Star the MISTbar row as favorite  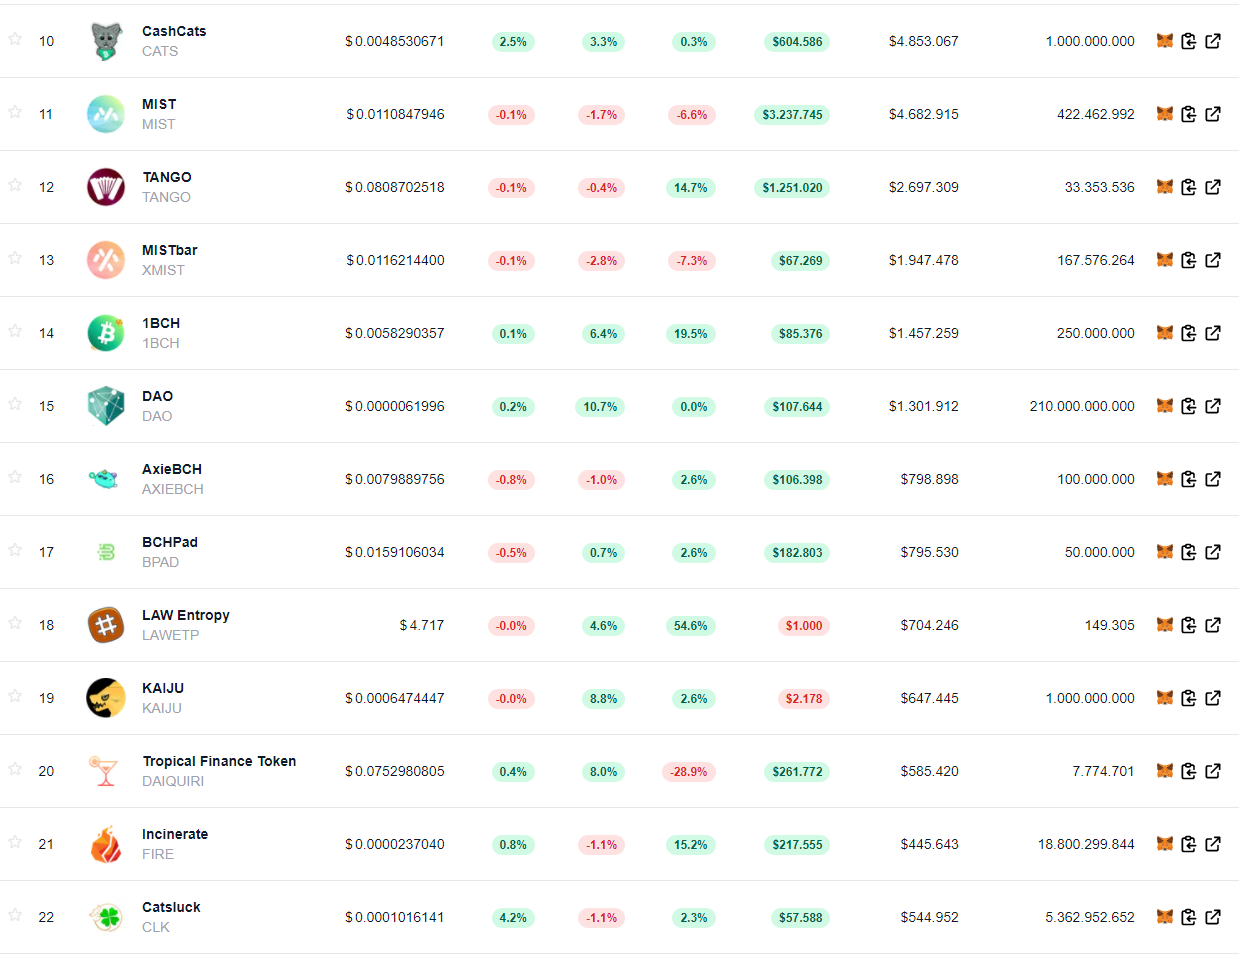[x=15, y=258]
